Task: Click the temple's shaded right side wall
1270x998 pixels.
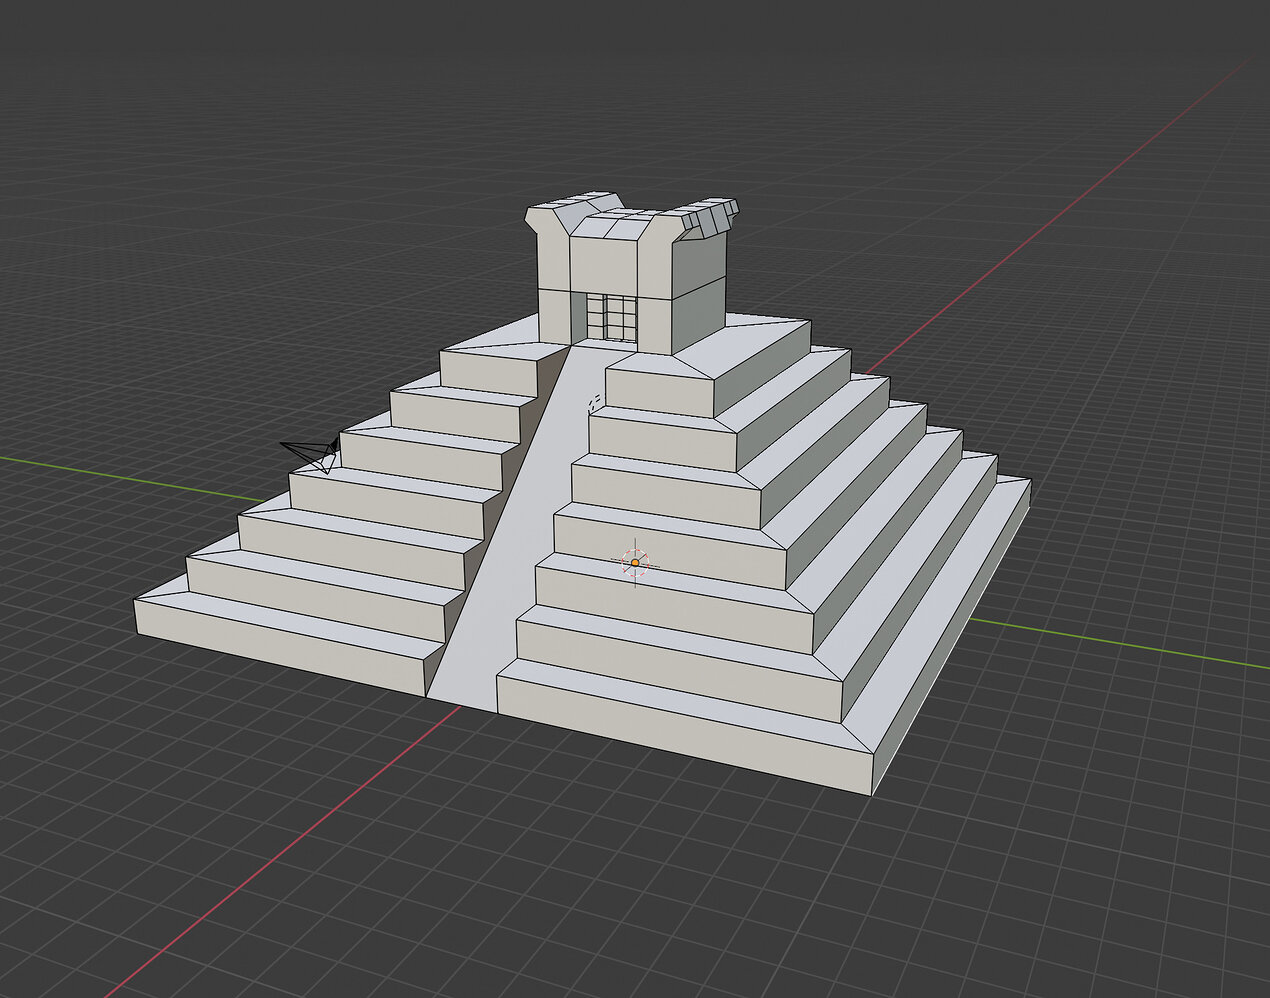Action: point(697,295)
